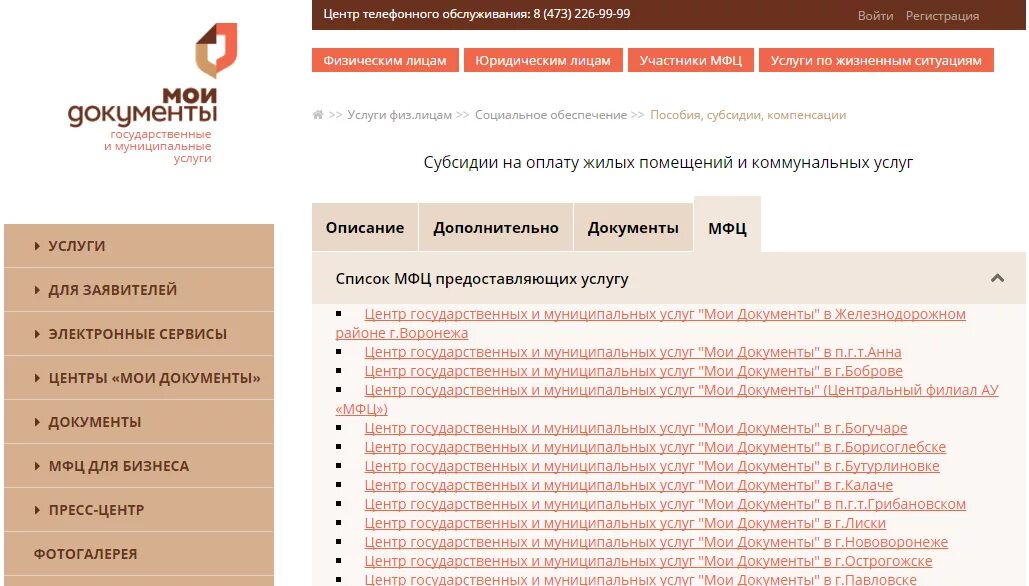The width and height of the screenshot is (1029, 586).
Task: Expand the УСЛУГИ sidebar menu
Action: point(139,245)
